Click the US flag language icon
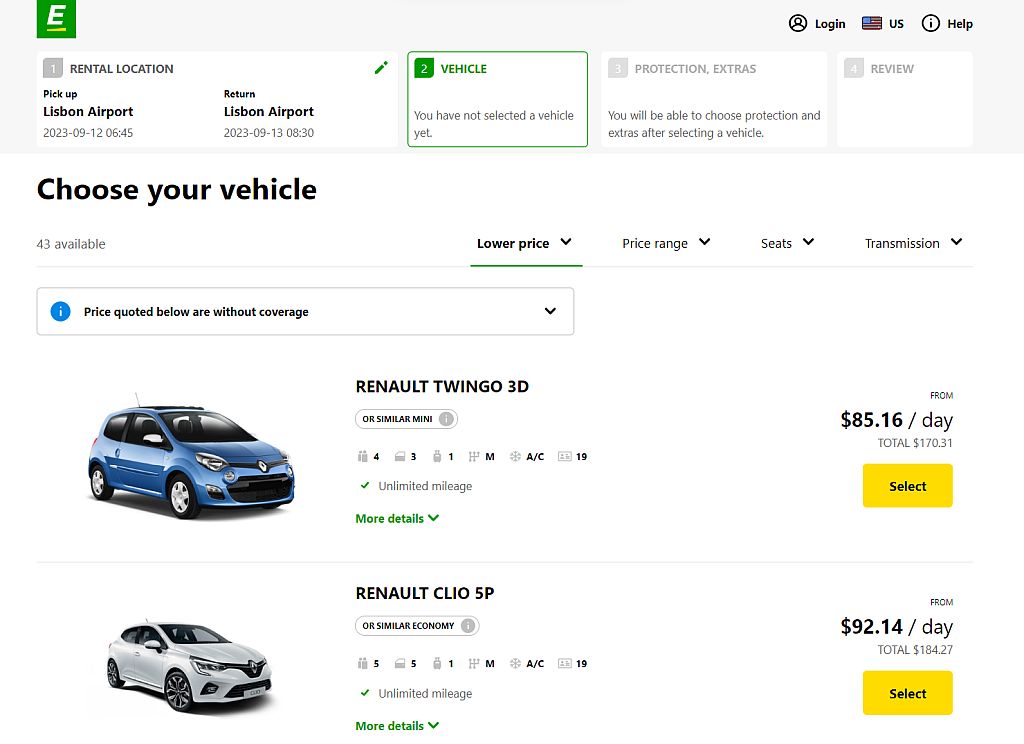Screen dimensions: 1024x744 click(871, 23)
